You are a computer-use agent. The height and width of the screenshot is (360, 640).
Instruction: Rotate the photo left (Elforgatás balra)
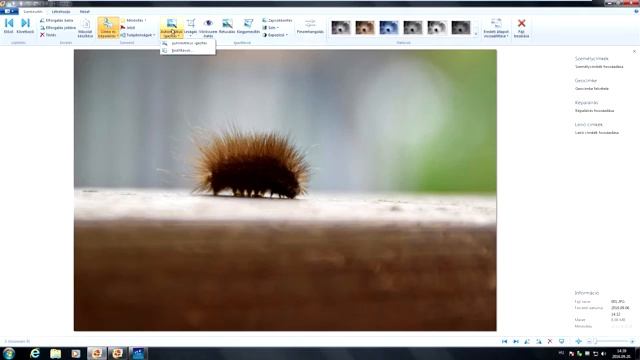[56, 20]
